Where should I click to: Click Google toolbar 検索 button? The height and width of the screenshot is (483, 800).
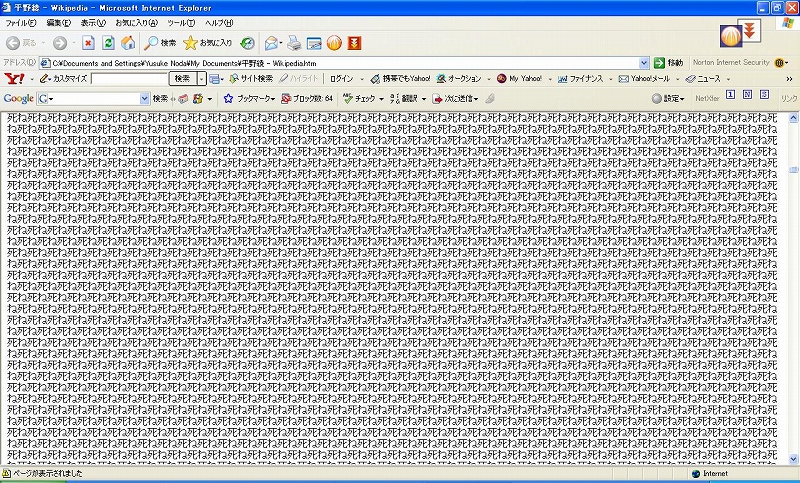(160, 98)
